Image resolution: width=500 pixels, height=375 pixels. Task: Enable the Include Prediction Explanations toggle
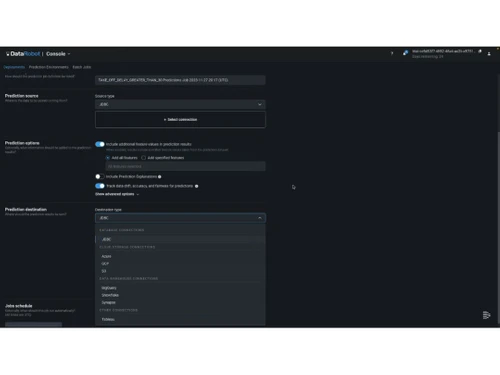100,177
